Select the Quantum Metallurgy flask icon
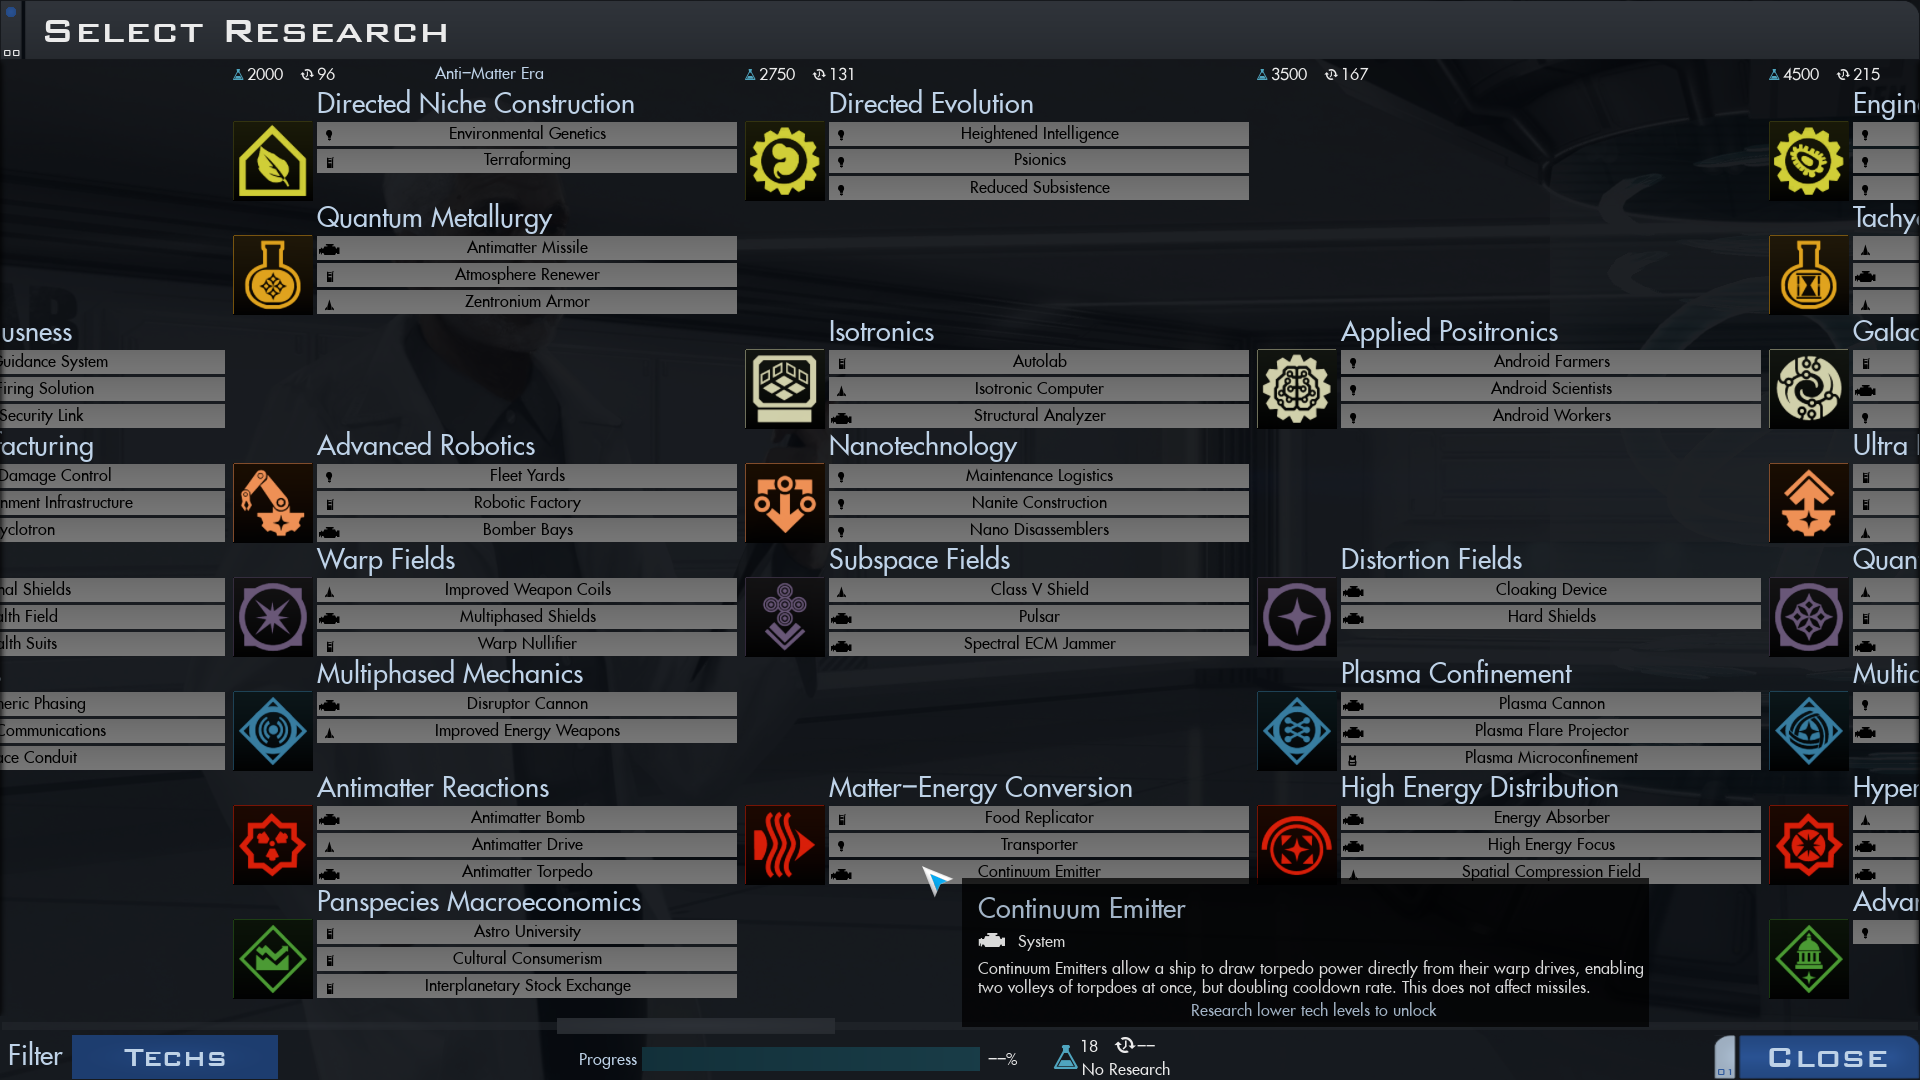This screenshot has width=1920, height=1080. point(273,275)
